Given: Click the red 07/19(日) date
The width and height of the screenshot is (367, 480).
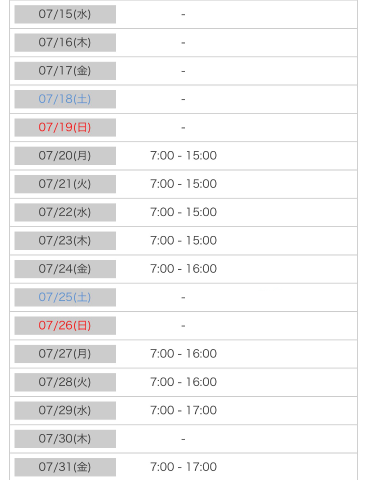Looking at the screenshot, I should [x=65, y=127].
